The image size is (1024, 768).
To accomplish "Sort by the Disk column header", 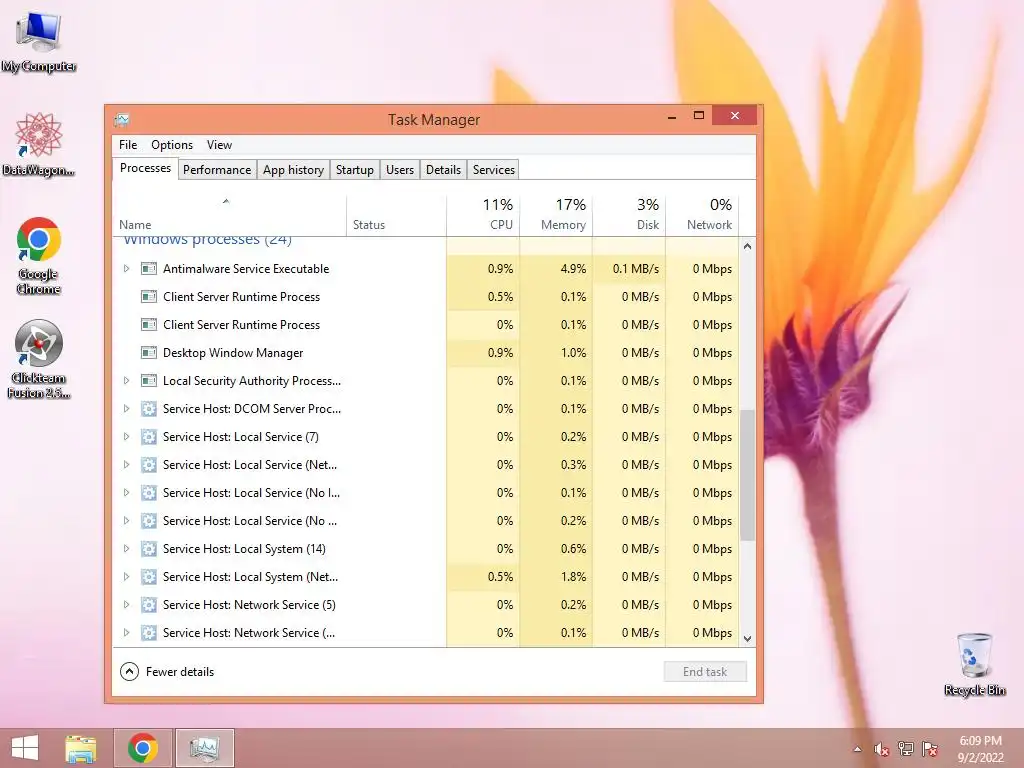I will (x=629, y=216).
